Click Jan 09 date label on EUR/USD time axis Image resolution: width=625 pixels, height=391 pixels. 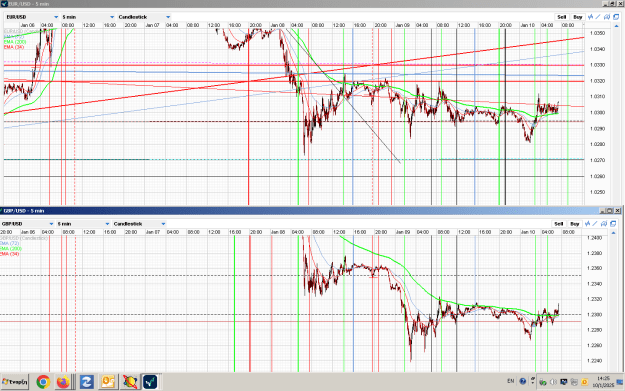403,25
